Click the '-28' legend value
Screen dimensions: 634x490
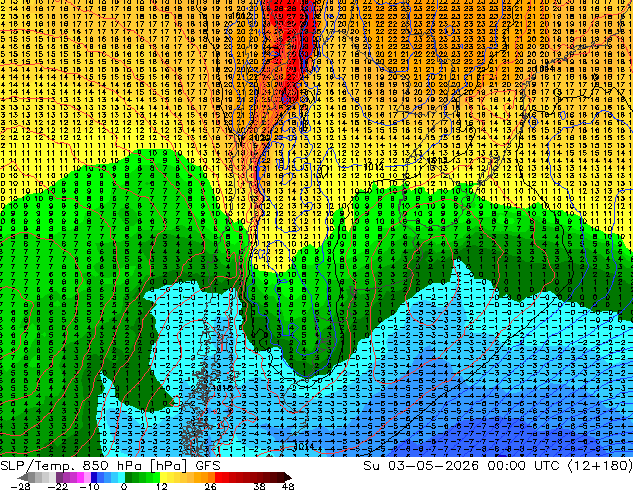(x=20, y=486)
